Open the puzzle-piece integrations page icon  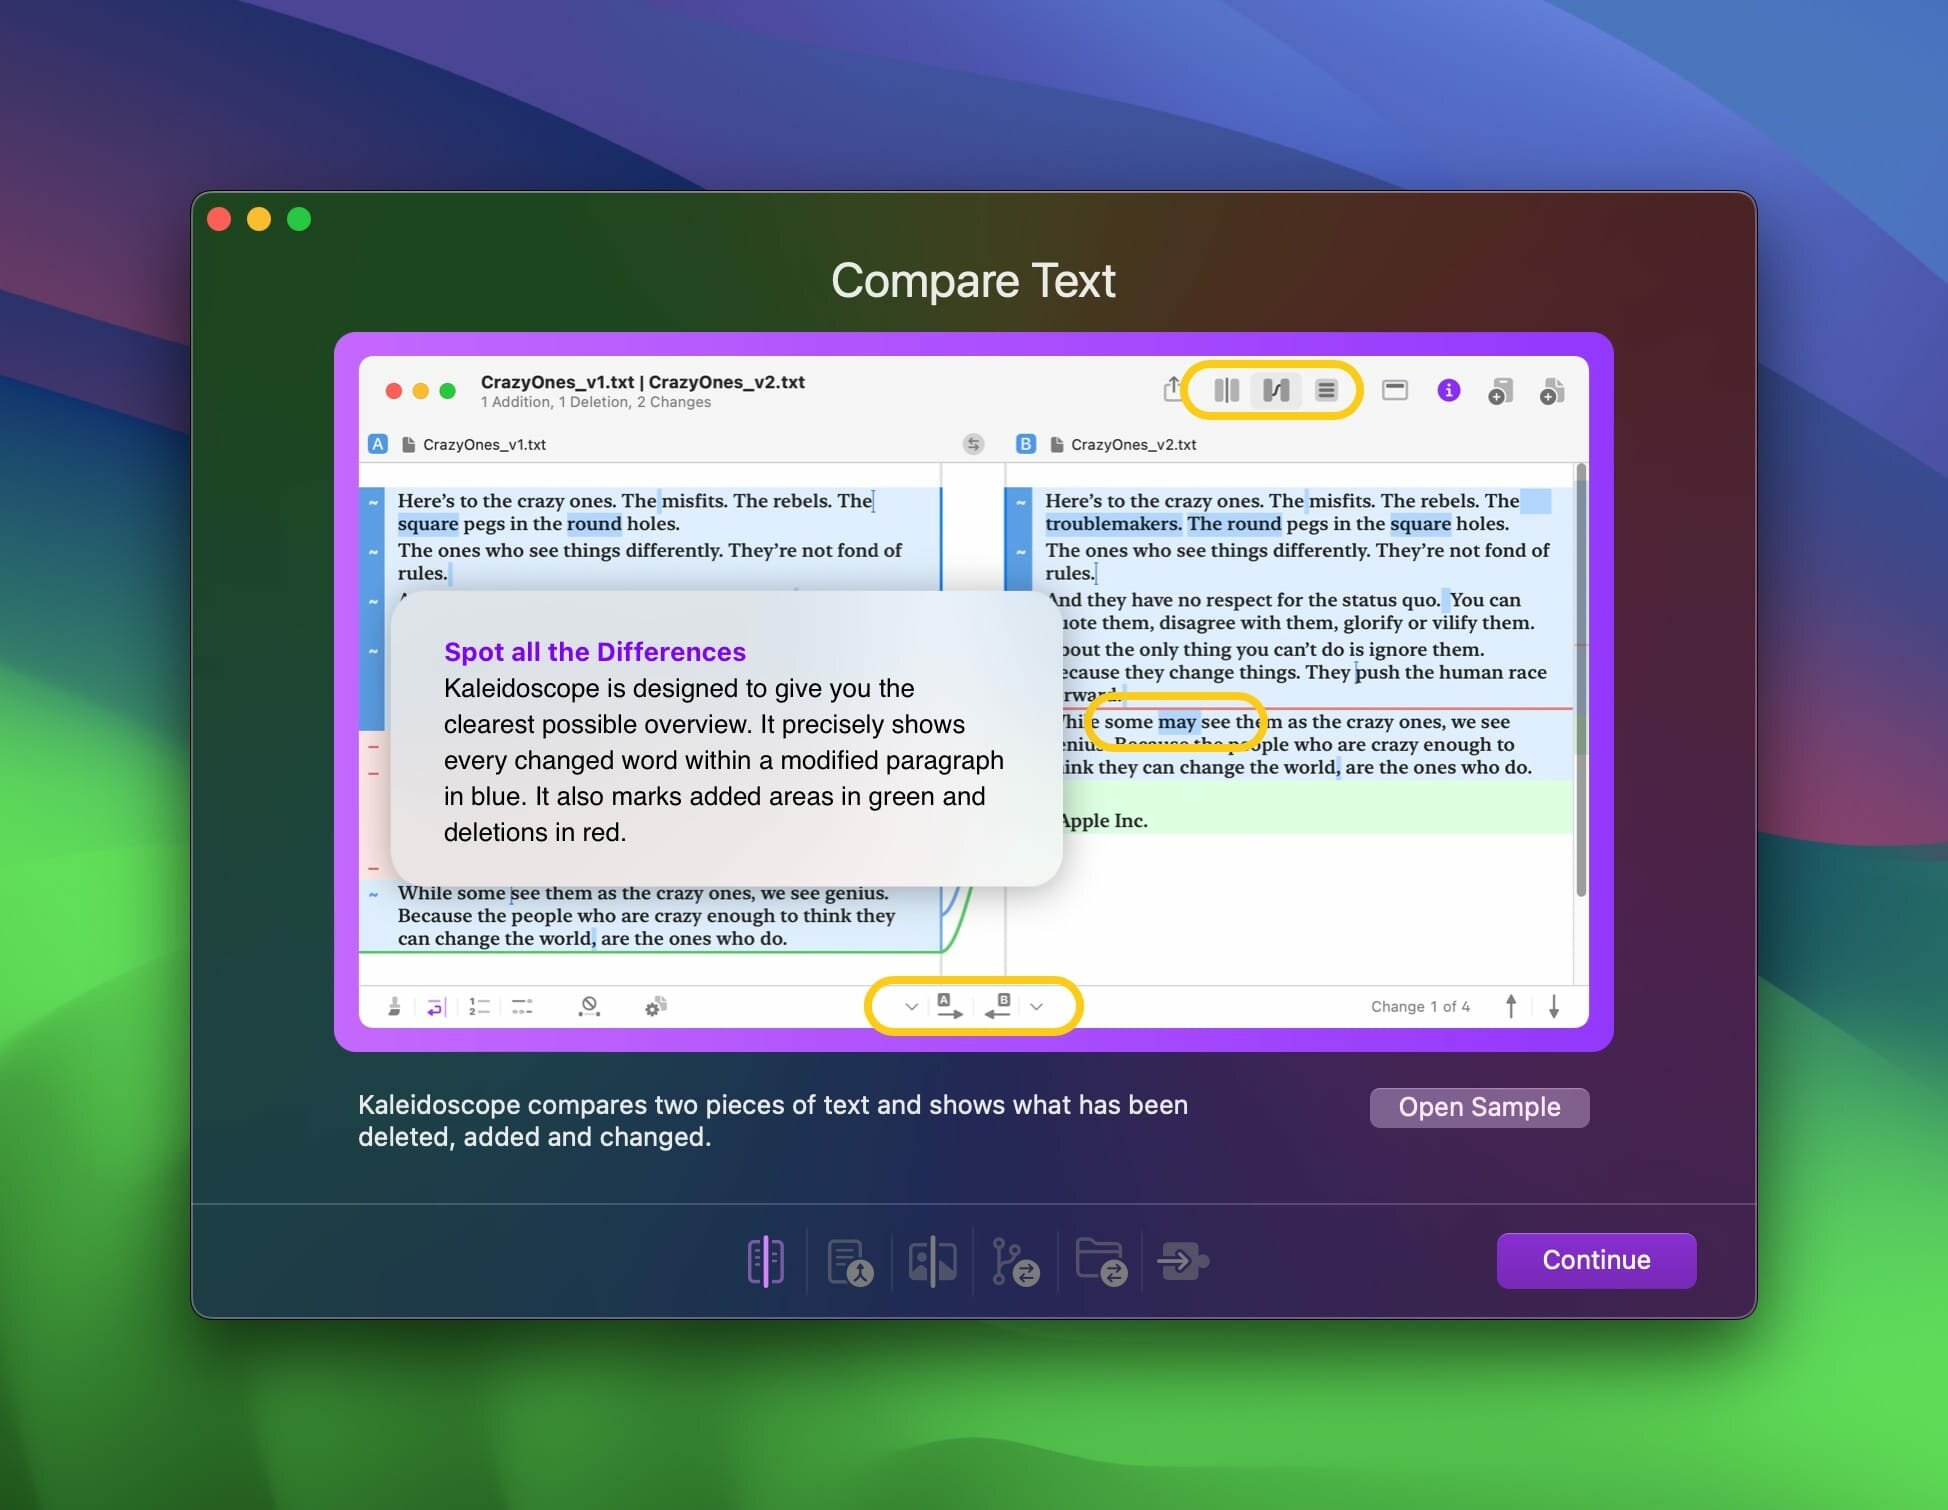click(1183, 1261)
